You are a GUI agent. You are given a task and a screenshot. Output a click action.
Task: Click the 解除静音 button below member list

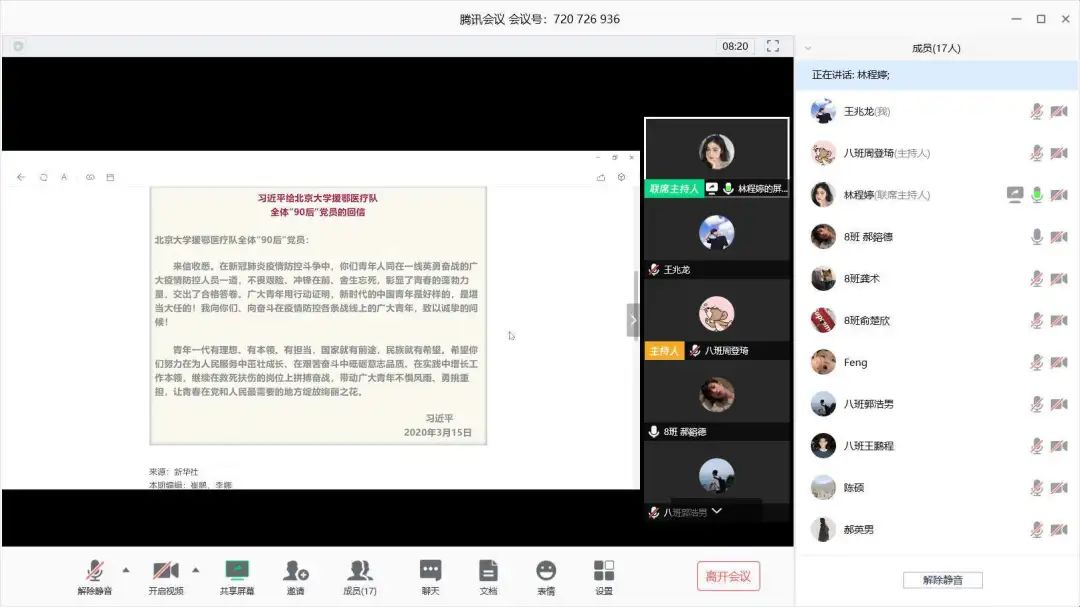pyautogui.click(x=942, y=580)
